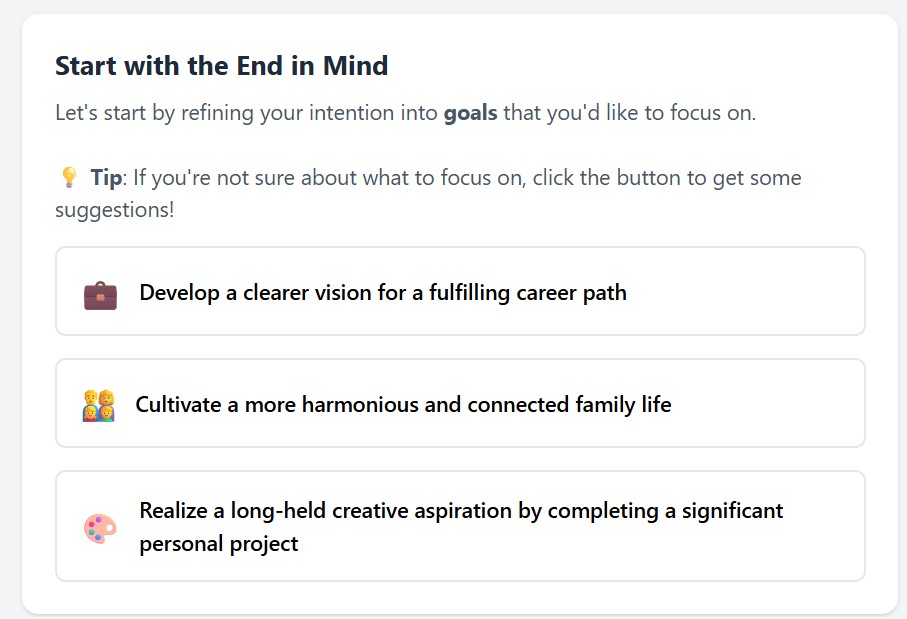Viewport: 907px width, 619px height.
Task: Click the word 'Cultivate' in the family goal
Action: [174, 405]
